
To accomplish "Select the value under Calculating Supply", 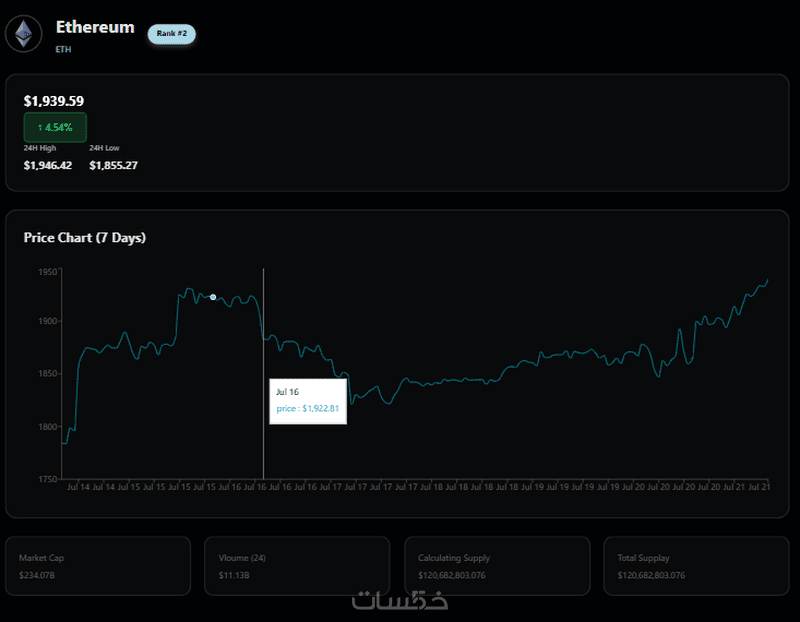I will click(x=452, y=575).
